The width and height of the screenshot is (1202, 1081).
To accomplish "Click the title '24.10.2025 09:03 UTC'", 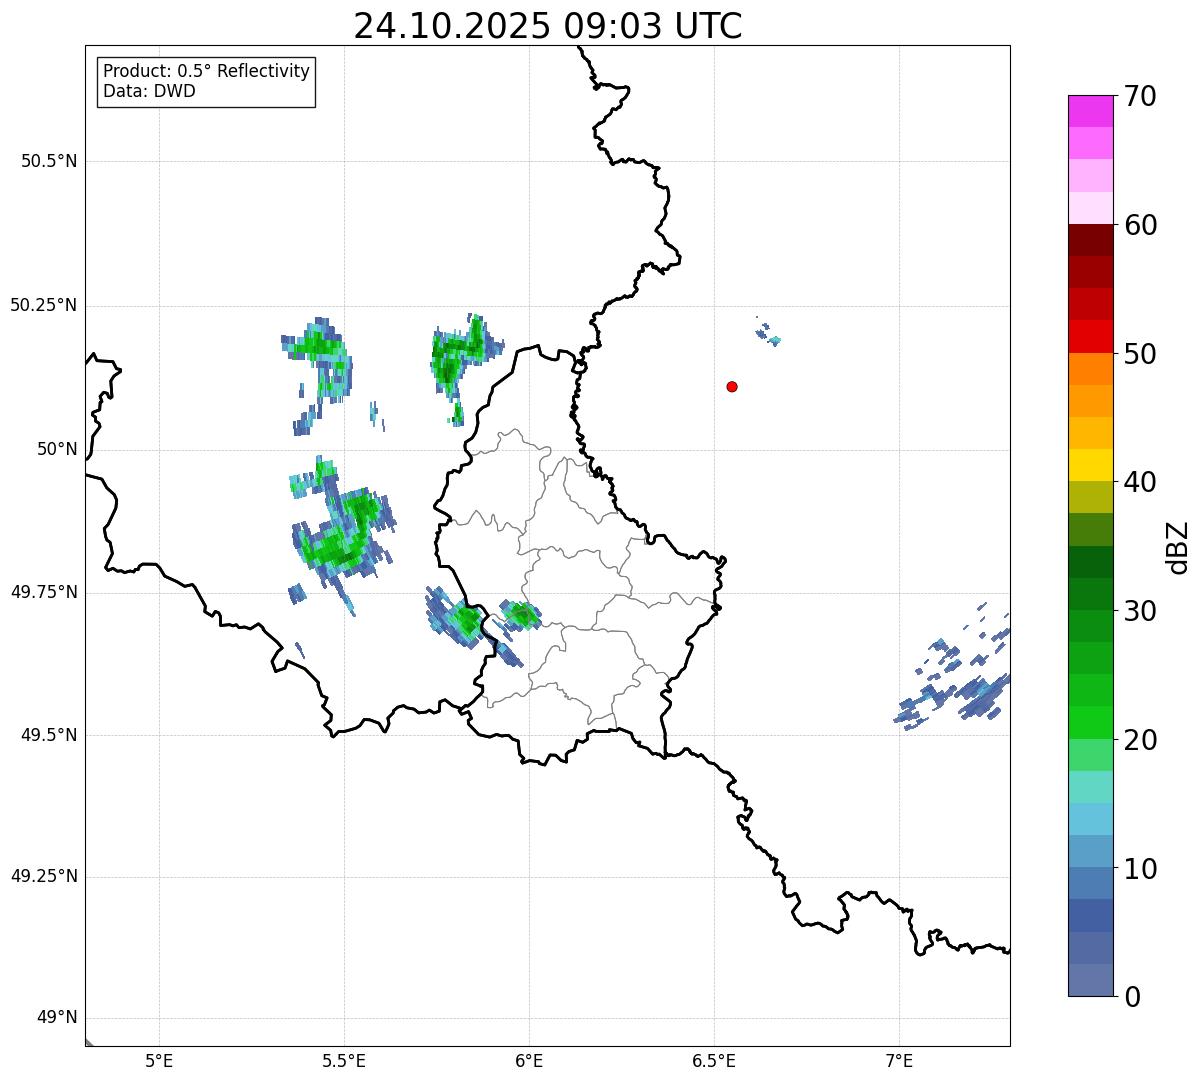I will (x=548, y=25).
